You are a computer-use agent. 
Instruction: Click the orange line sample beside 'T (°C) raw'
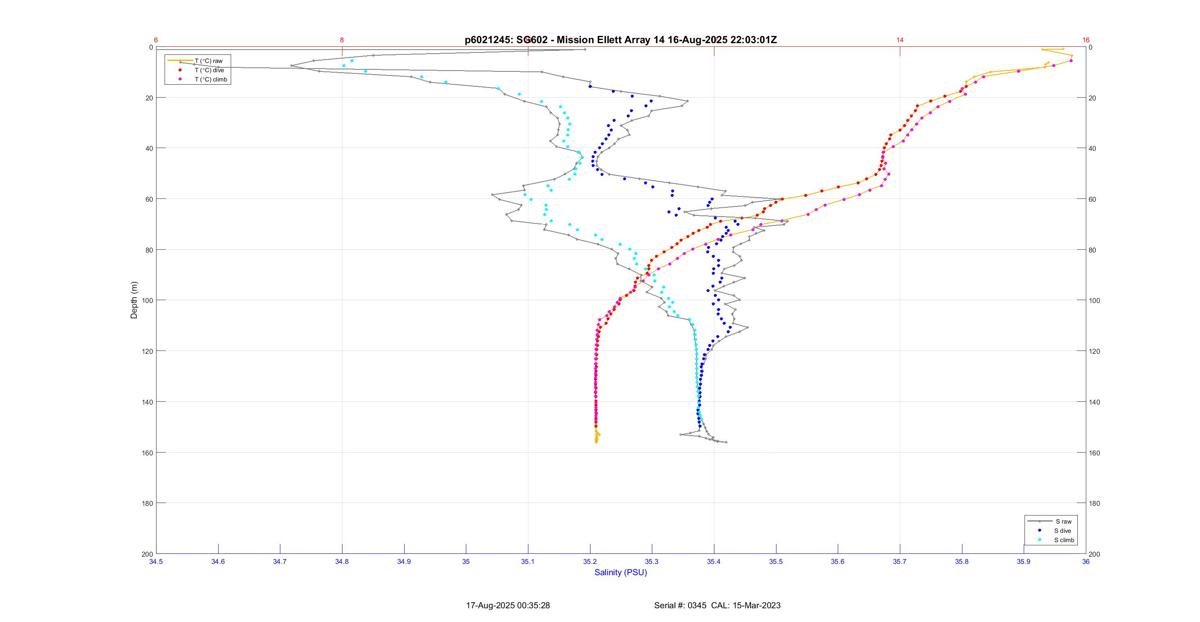click(179, 61)
